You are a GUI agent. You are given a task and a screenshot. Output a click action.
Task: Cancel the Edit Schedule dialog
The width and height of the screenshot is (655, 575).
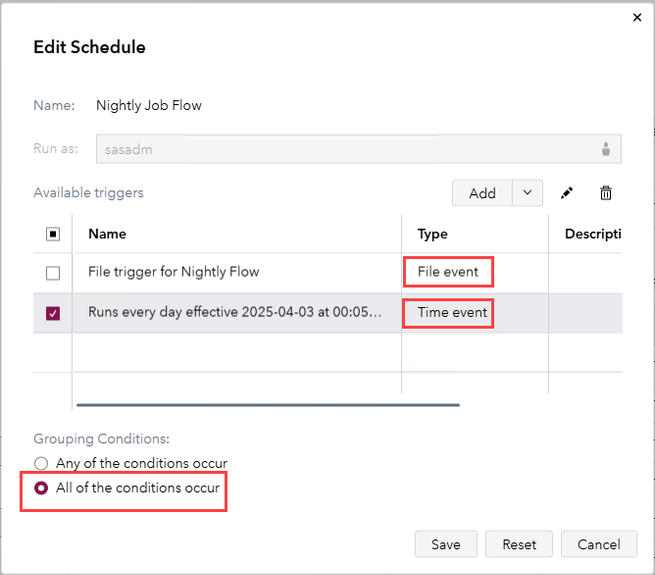(x=599, y=545)
